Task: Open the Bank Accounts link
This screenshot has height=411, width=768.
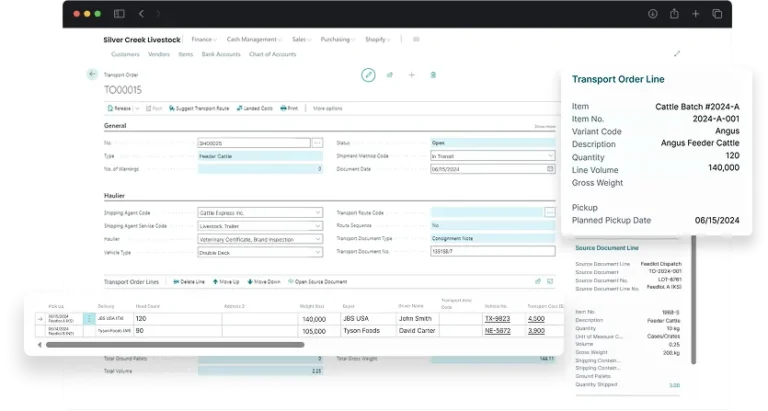Action: click(221, 54)
